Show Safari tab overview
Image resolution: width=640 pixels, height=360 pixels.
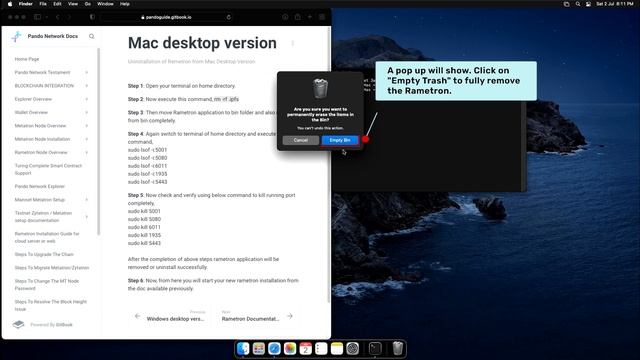pos(322,17)
